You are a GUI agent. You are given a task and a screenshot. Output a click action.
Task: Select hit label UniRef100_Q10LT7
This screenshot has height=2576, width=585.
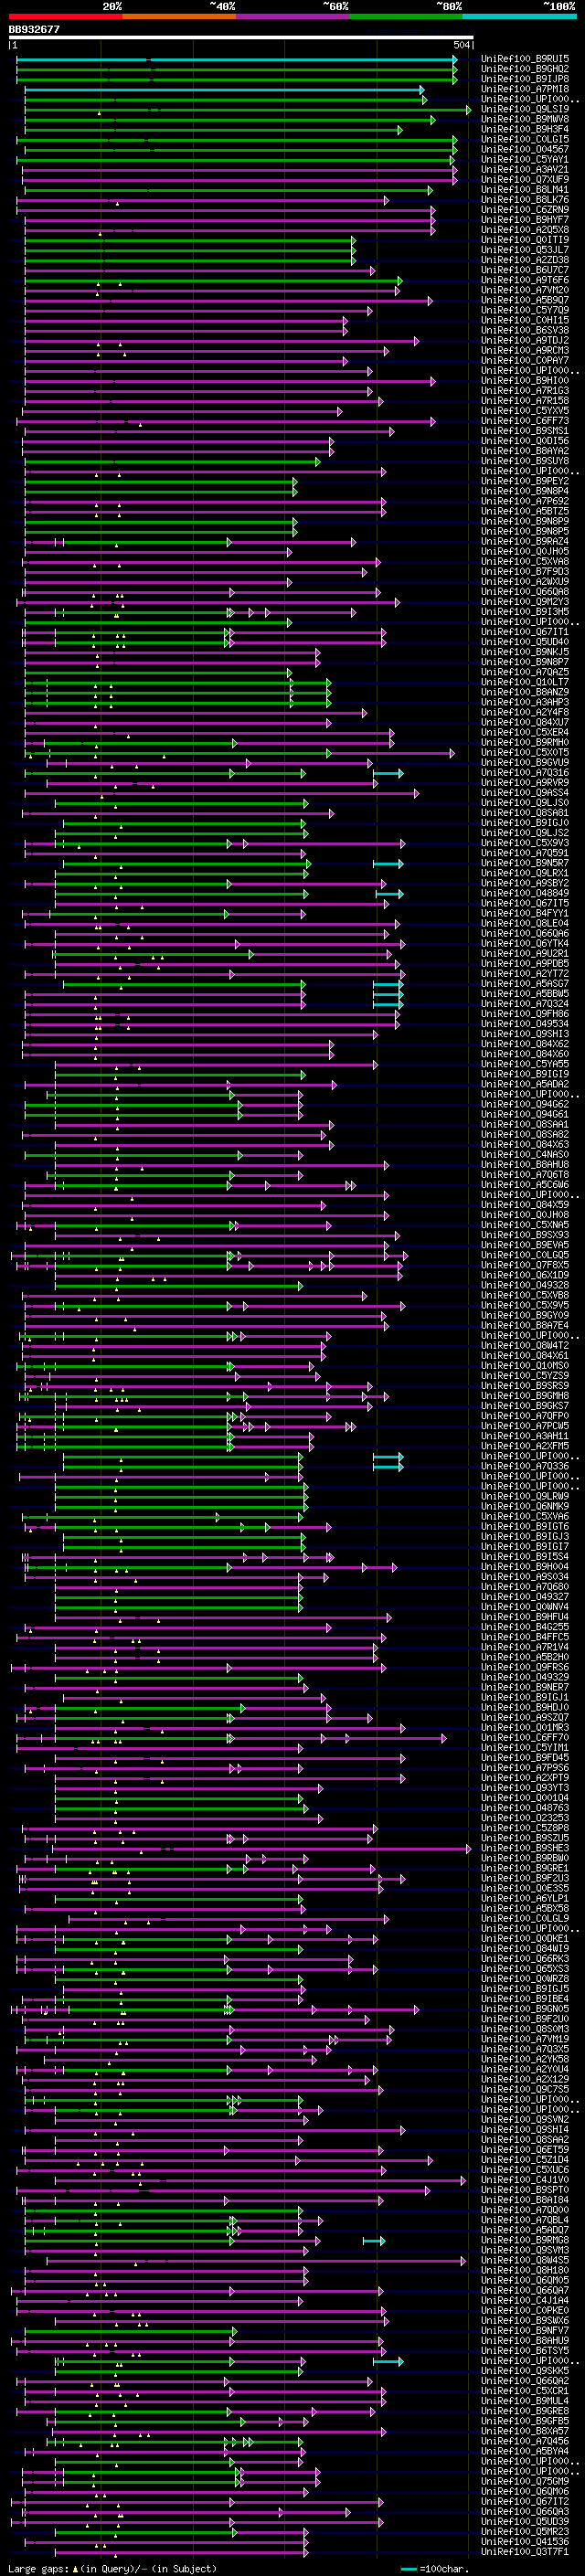click(525, 682)
